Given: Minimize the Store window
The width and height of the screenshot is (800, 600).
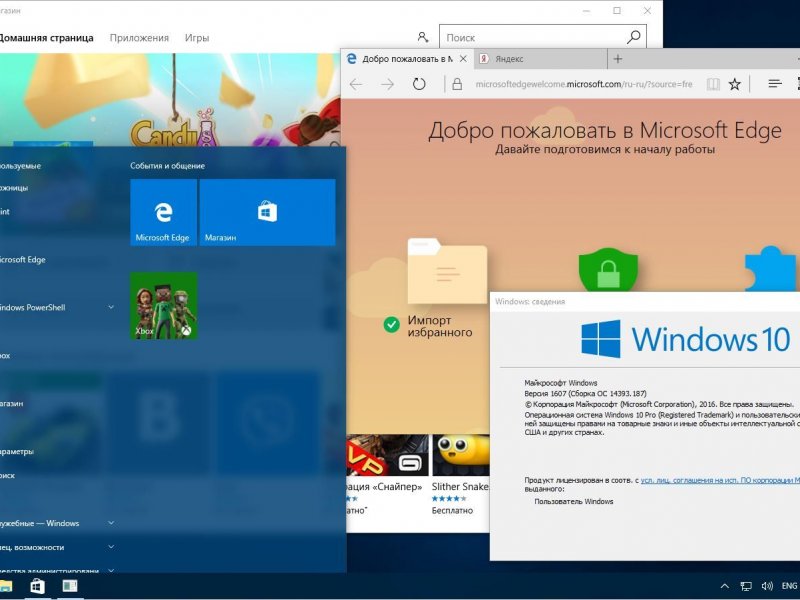Looking at the screenshot, I should [x=586, y=10].
